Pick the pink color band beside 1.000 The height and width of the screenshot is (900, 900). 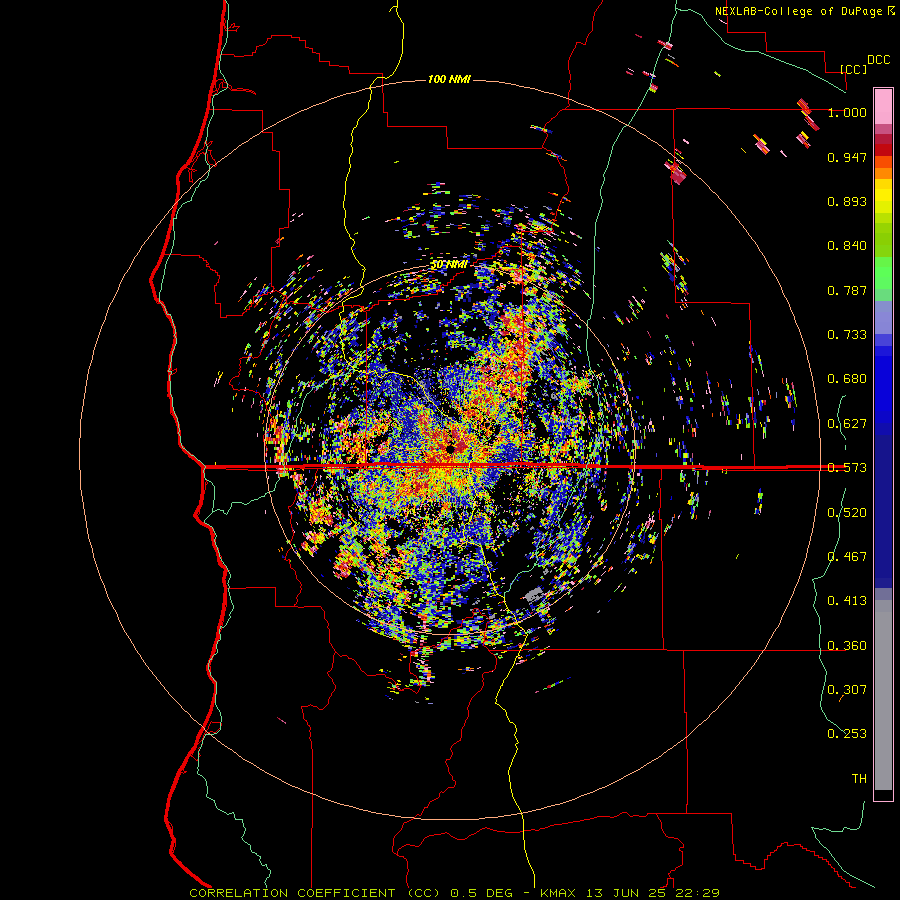coord(883,107)
